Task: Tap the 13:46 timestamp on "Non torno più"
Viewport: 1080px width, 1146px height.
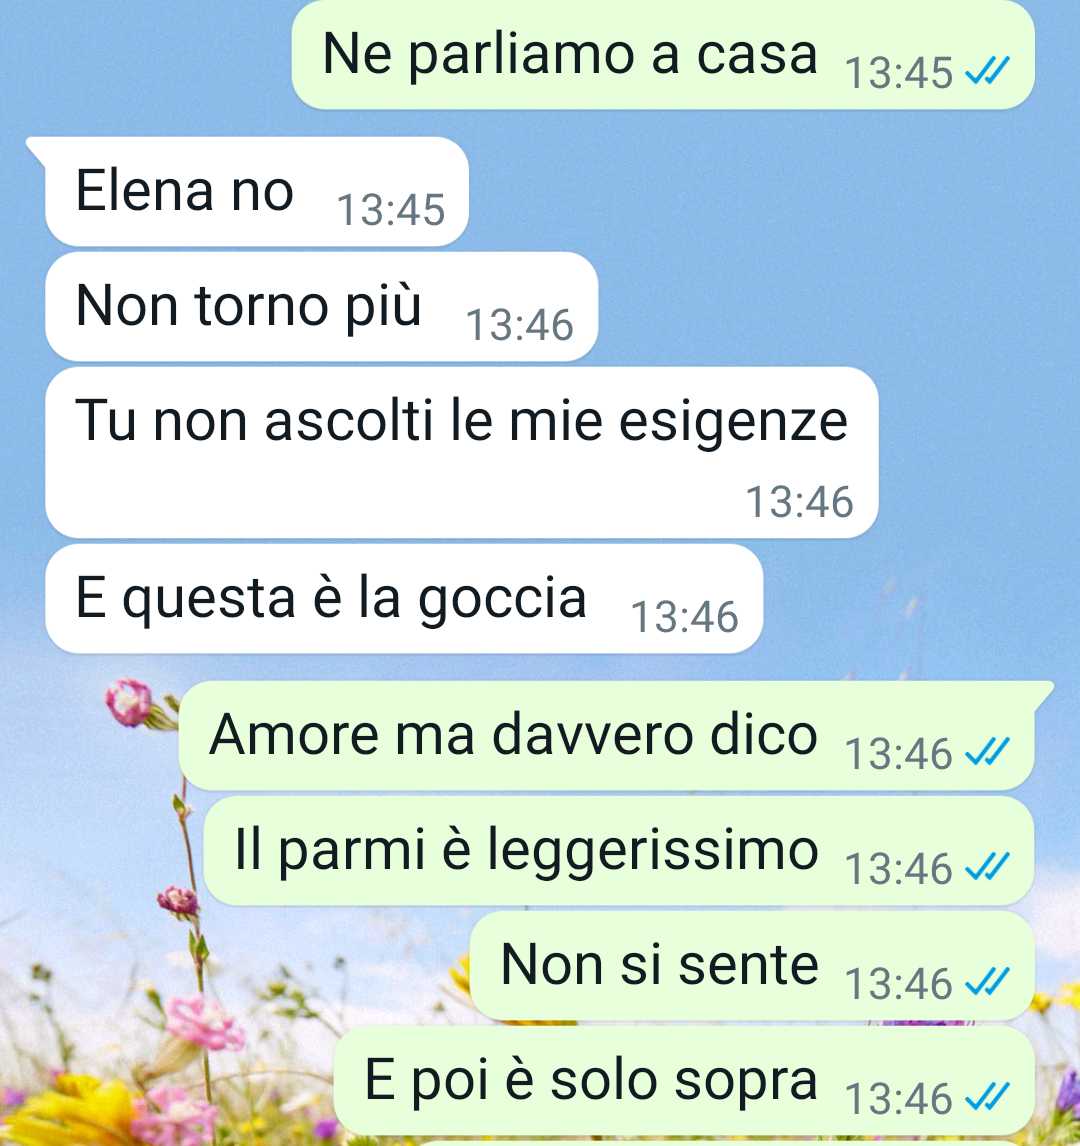Action: coord(520,325)
